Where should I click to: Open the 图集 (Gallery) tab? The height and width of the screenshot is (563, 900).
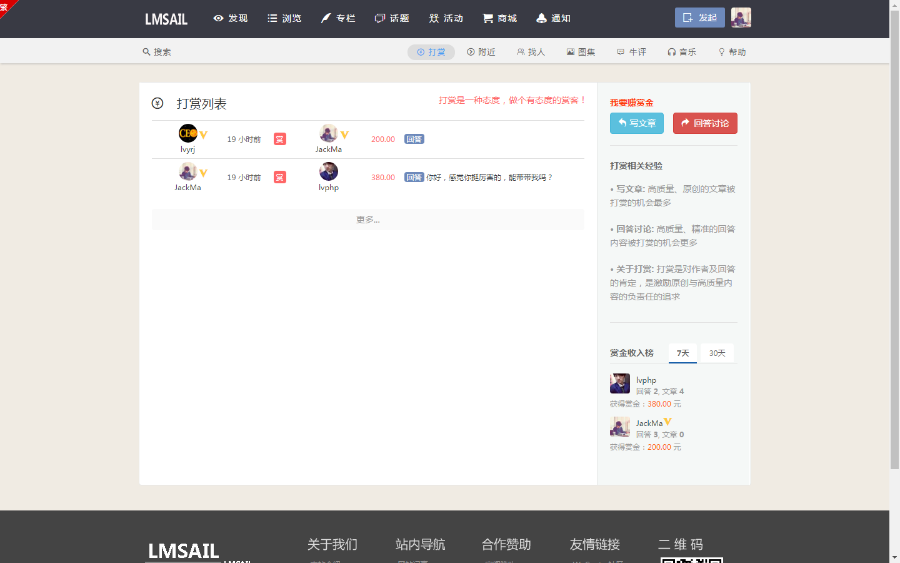click(581, 52)
